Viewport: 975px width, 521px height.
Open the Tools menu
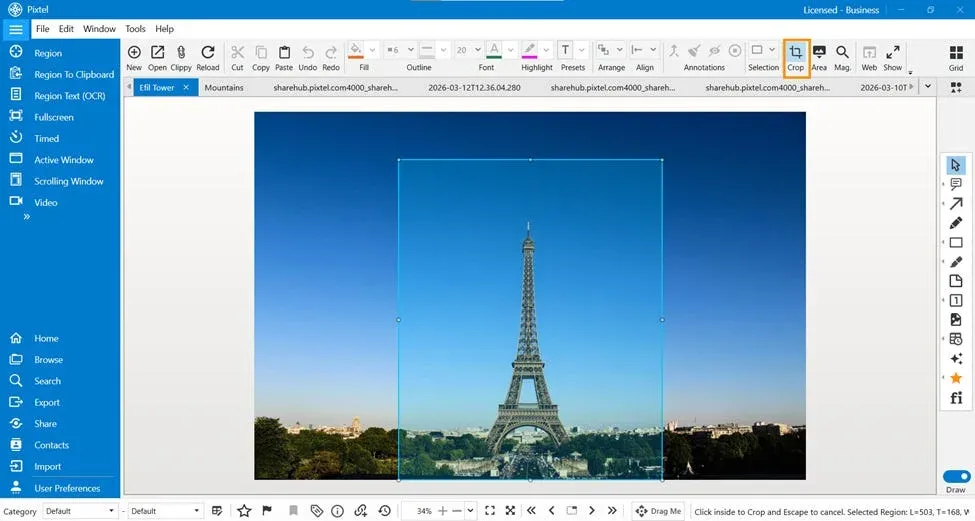135,29
